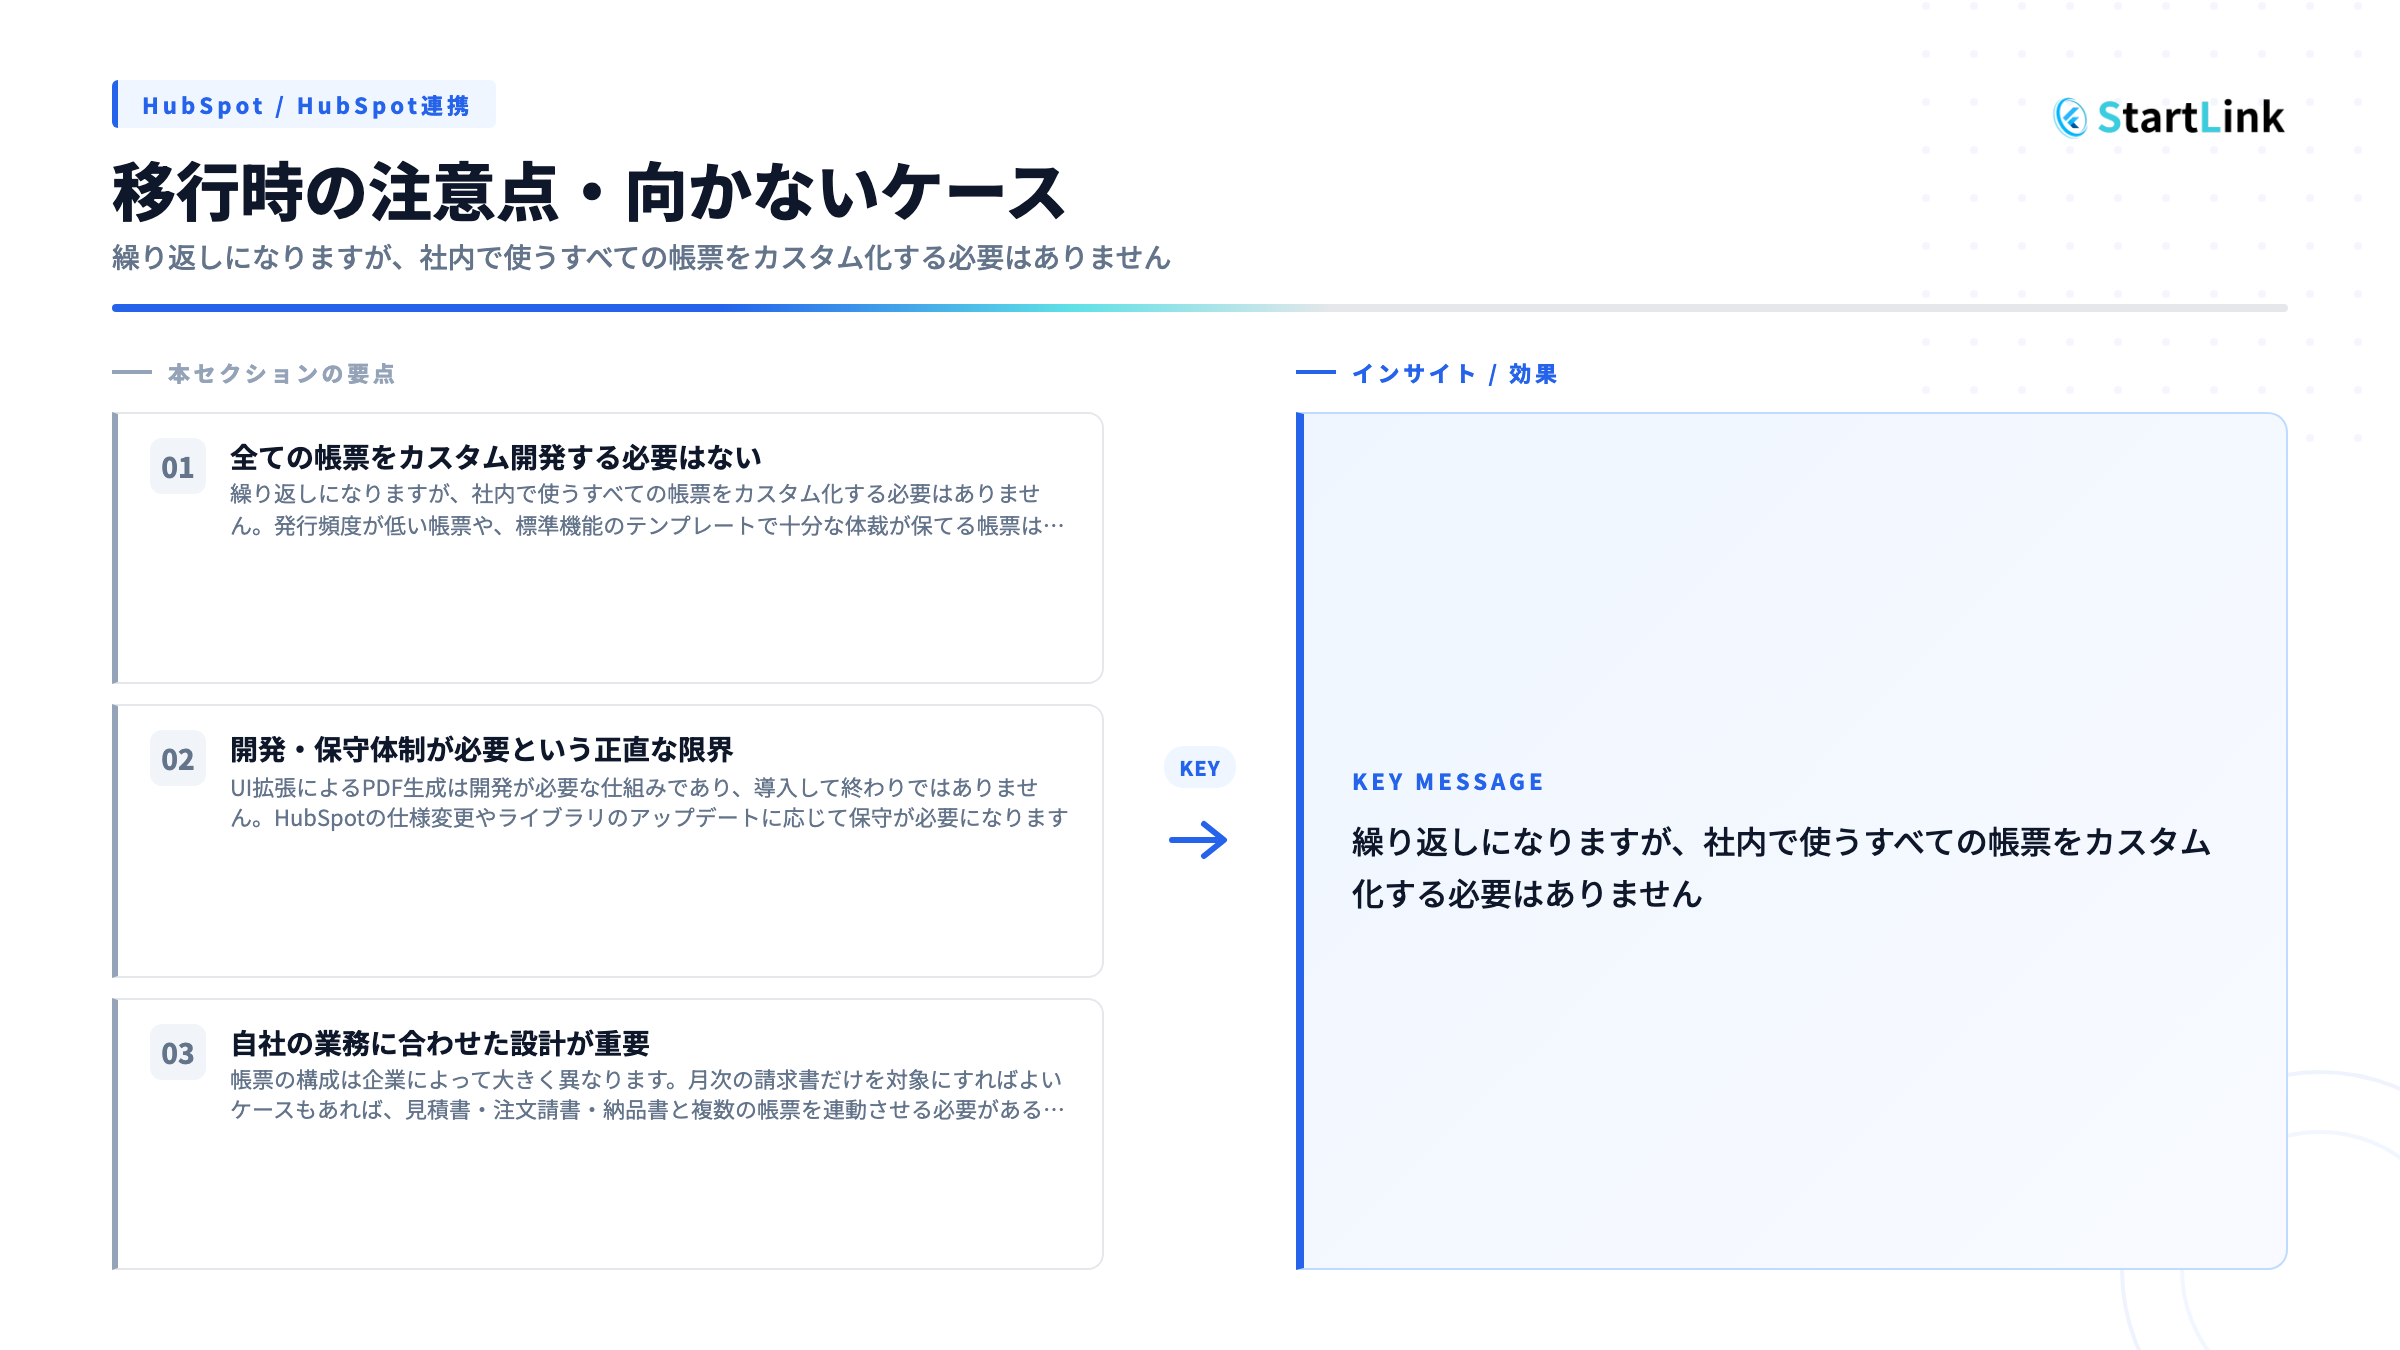Click the heading '移行時の注意点・向かないケース'
Screen dimensions: 2400x1350
coord(589,192)
